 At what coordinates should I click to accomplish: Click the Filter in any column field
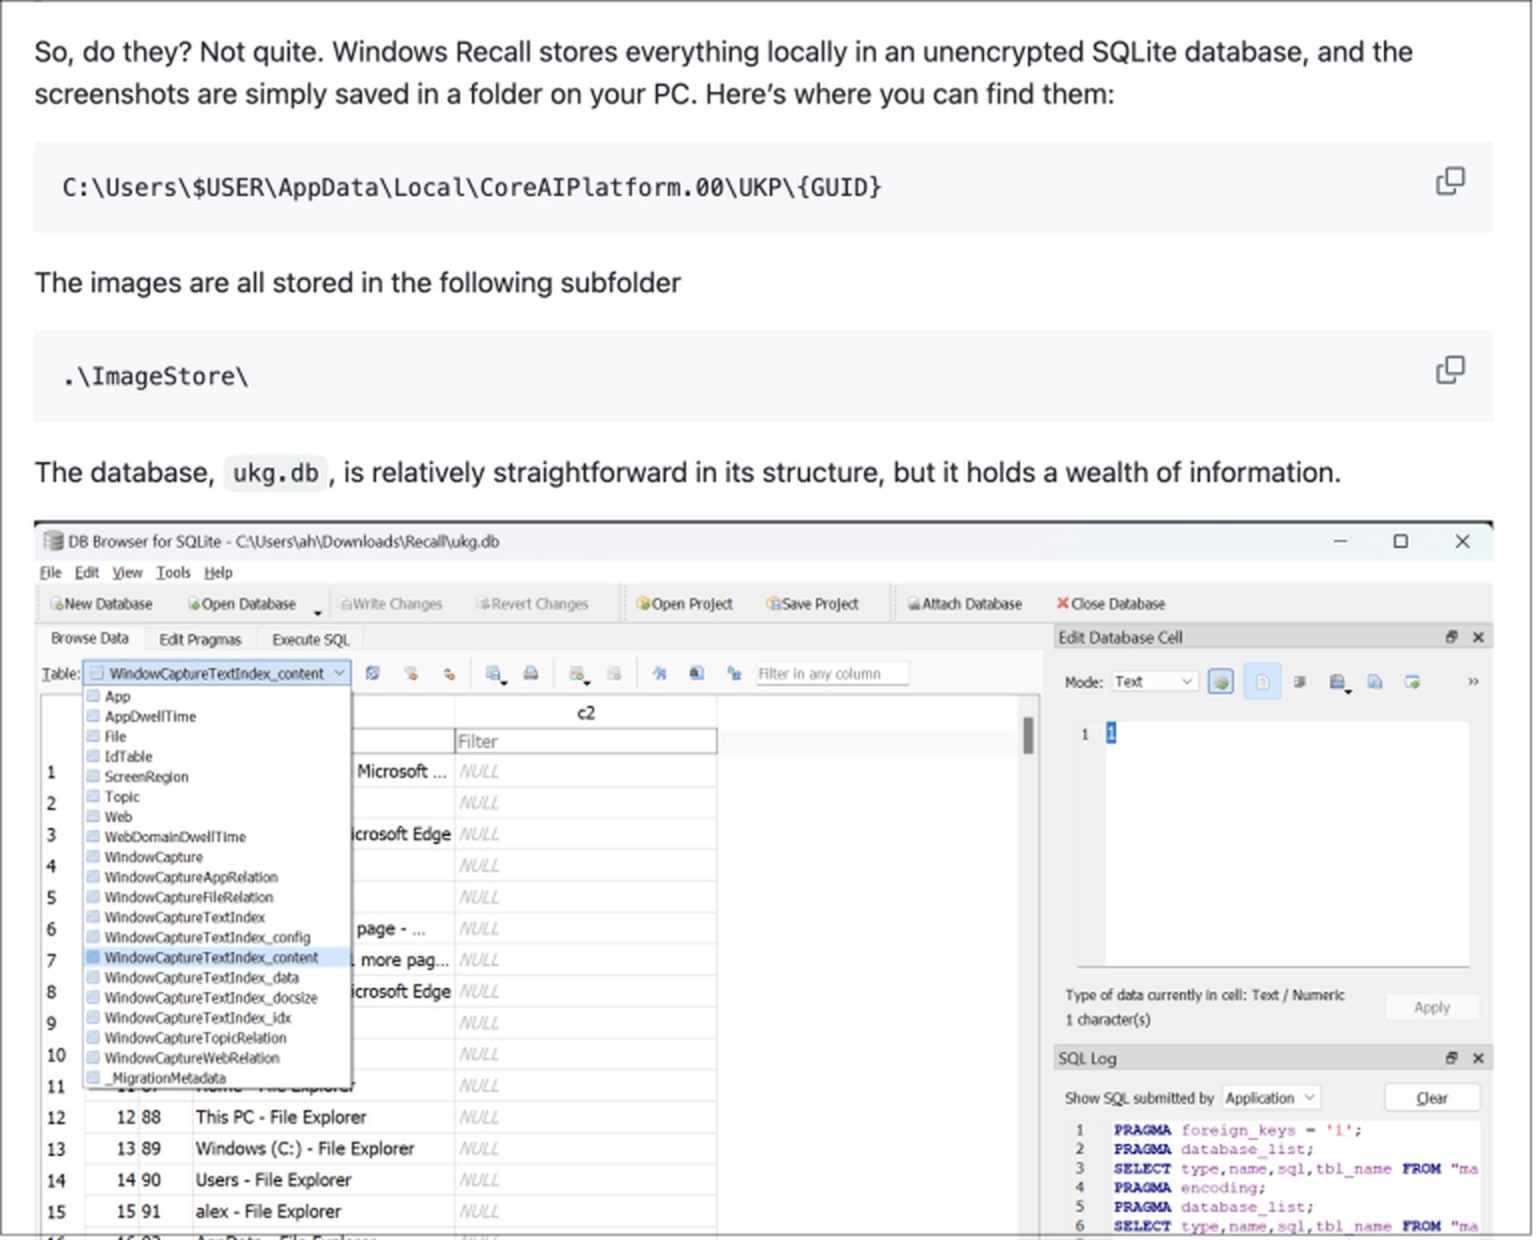point(830,674)
